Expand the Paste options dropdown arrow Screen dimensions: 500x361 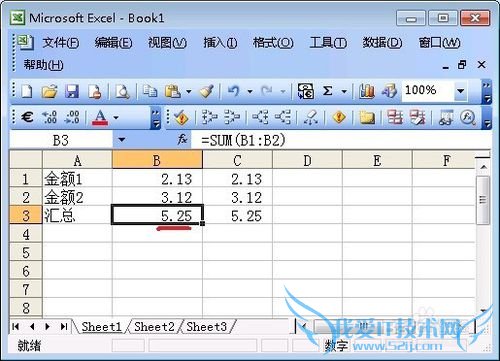189,91
